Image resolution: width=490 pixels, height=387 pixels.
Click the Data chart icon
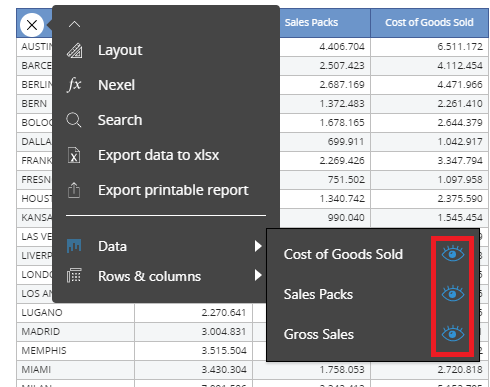pos(74,246)
